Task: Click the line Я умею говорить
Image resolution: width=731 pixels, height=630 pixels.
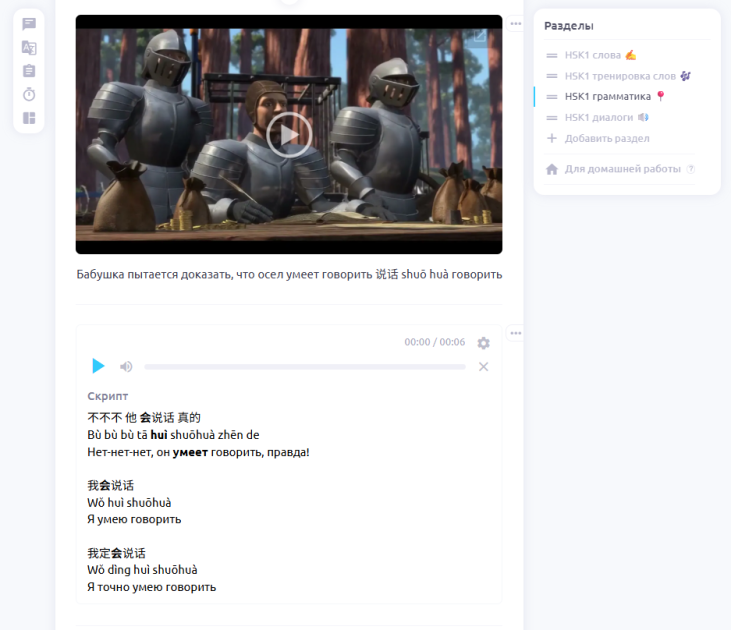Action: [x=134, y=519]
